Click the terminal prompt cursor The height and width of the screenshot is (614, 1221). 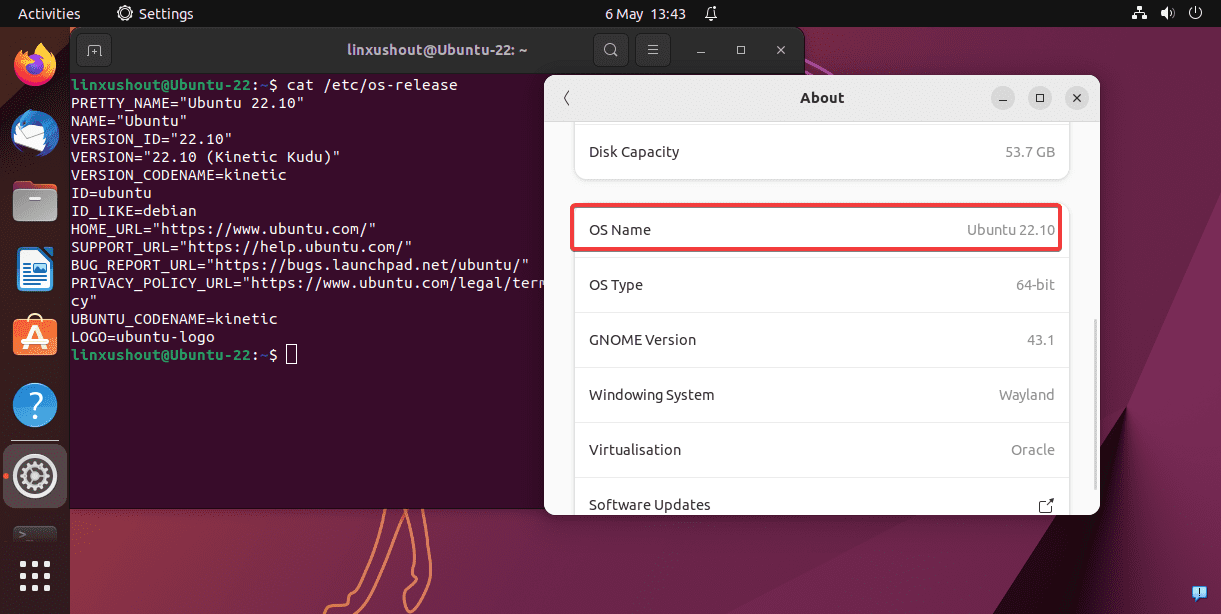coord(291,355)
